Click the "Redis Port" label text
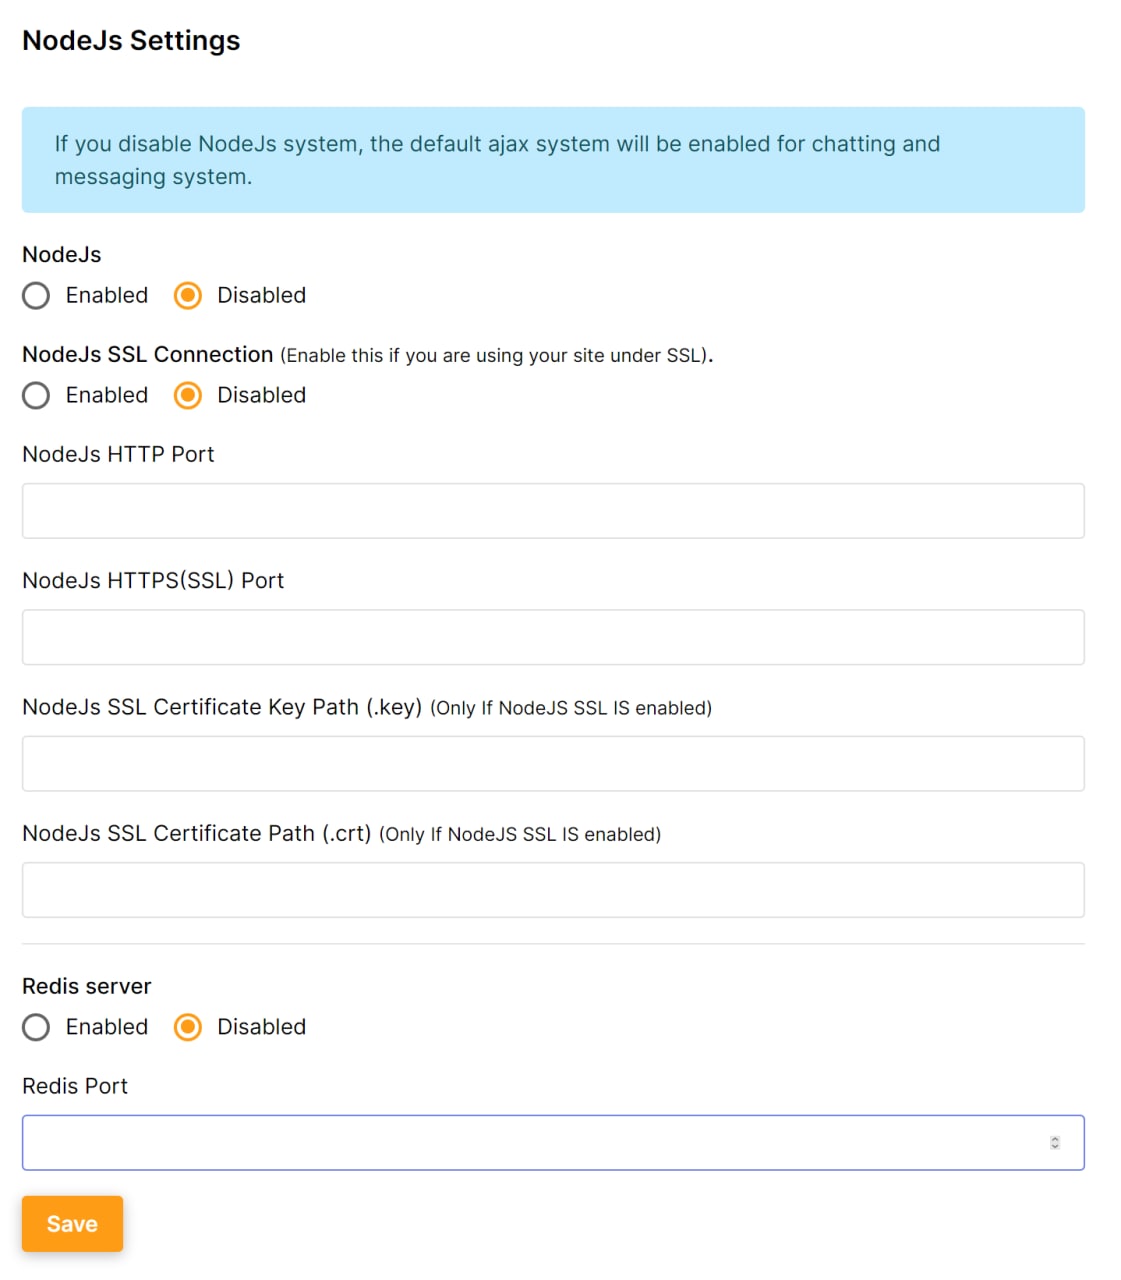The height and width of the screenshot is (1280, 1121). (75, 1086)
